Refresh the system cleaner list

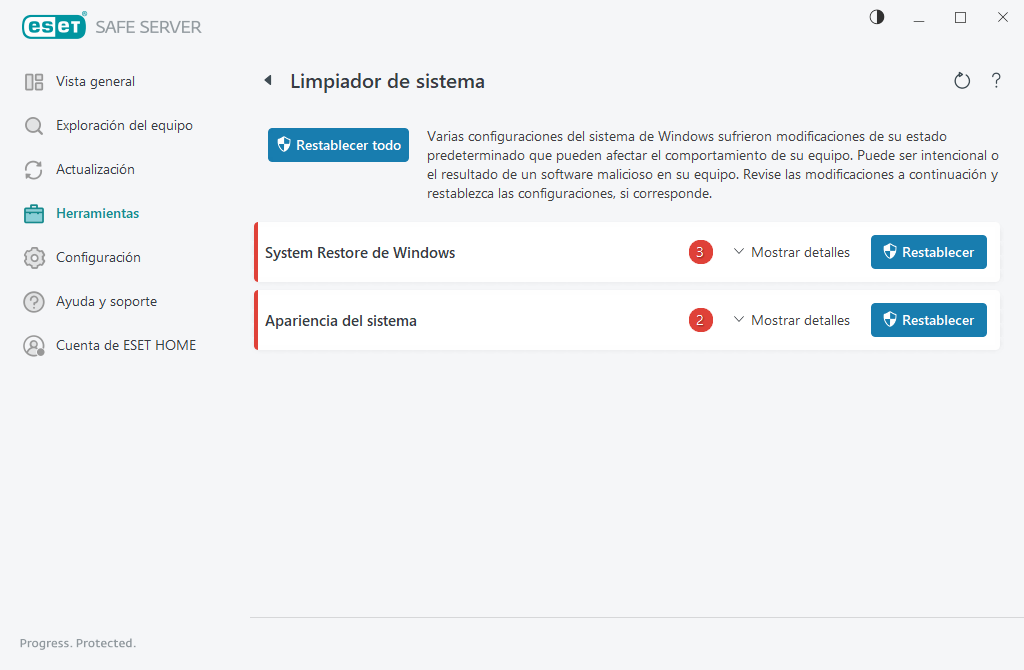(x=961, y=81)
